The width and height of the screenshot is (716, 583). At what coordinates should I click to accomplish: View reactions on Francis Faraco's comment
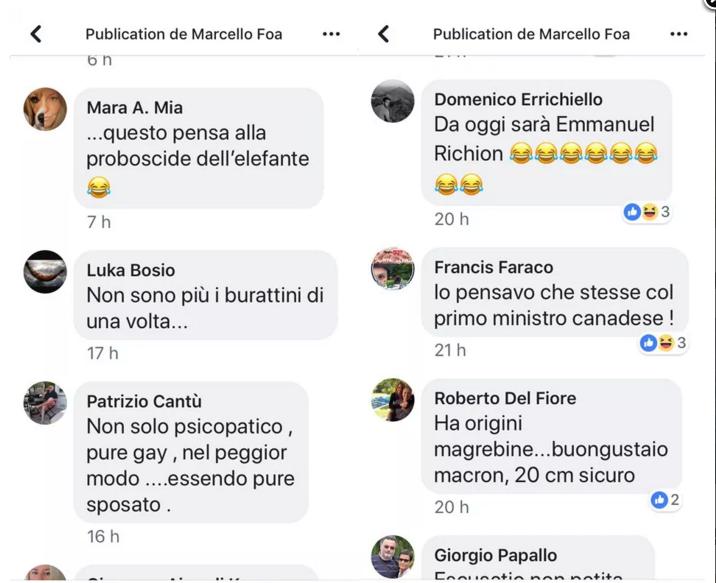click(x=663, y=342)
